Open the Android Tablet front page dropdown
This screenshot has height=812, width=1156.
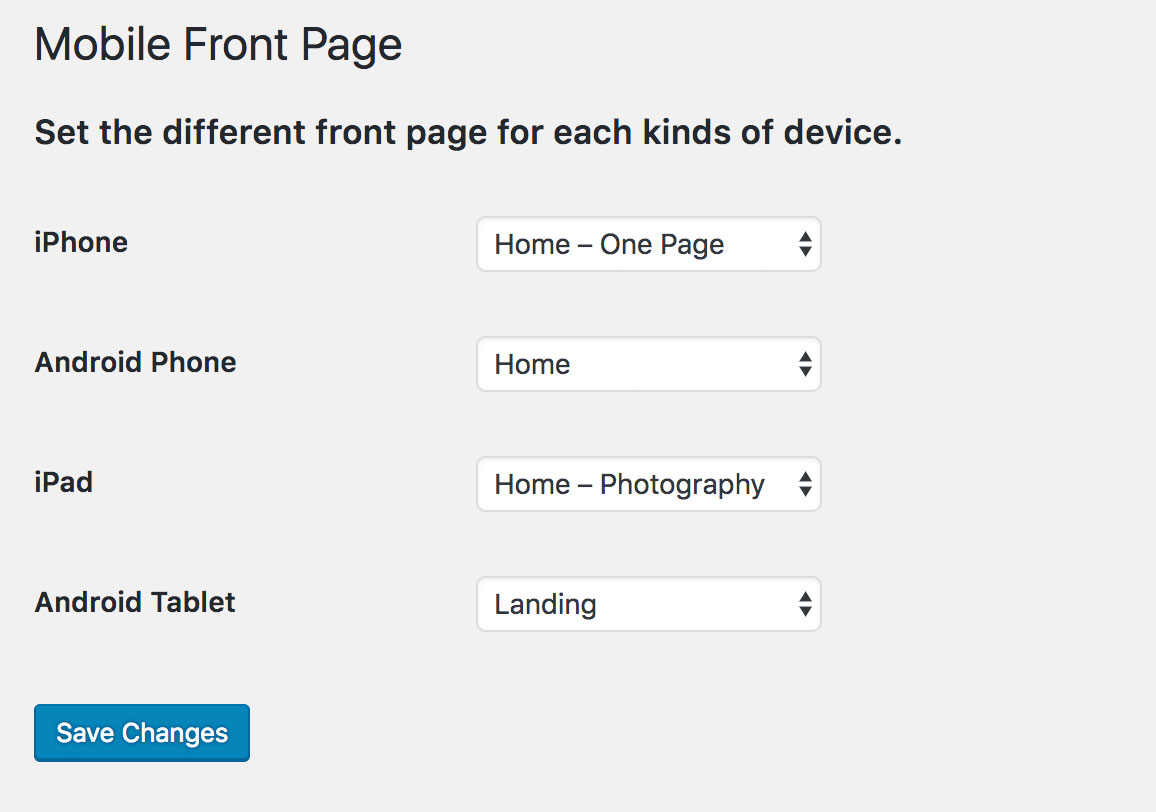648,604
